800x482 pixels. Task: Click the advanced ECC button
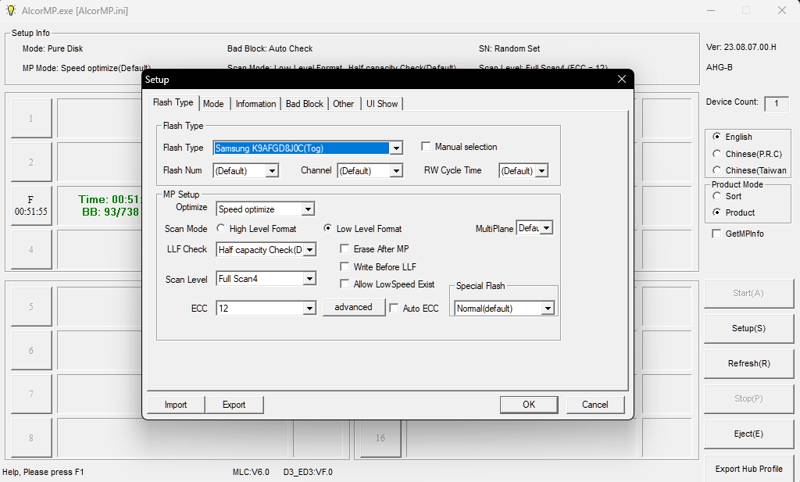coord(353,307)
